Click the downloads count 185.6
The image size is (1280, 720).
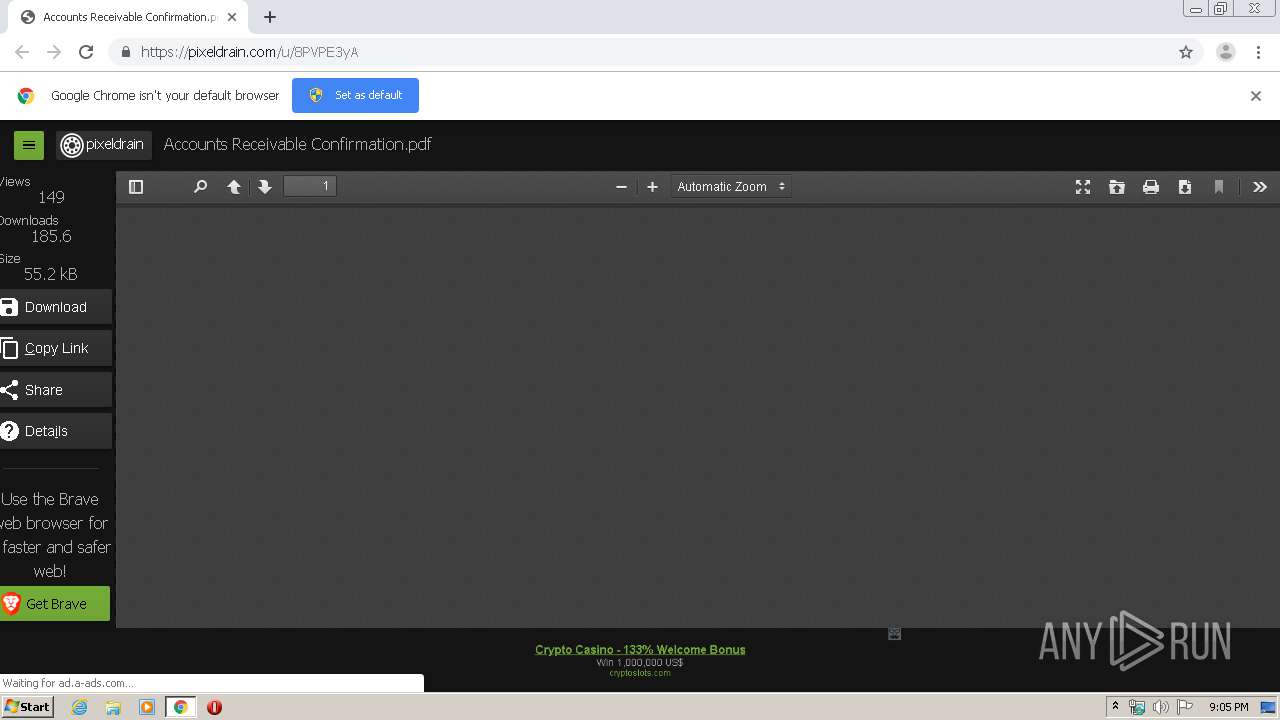click(x=51, y=236)
